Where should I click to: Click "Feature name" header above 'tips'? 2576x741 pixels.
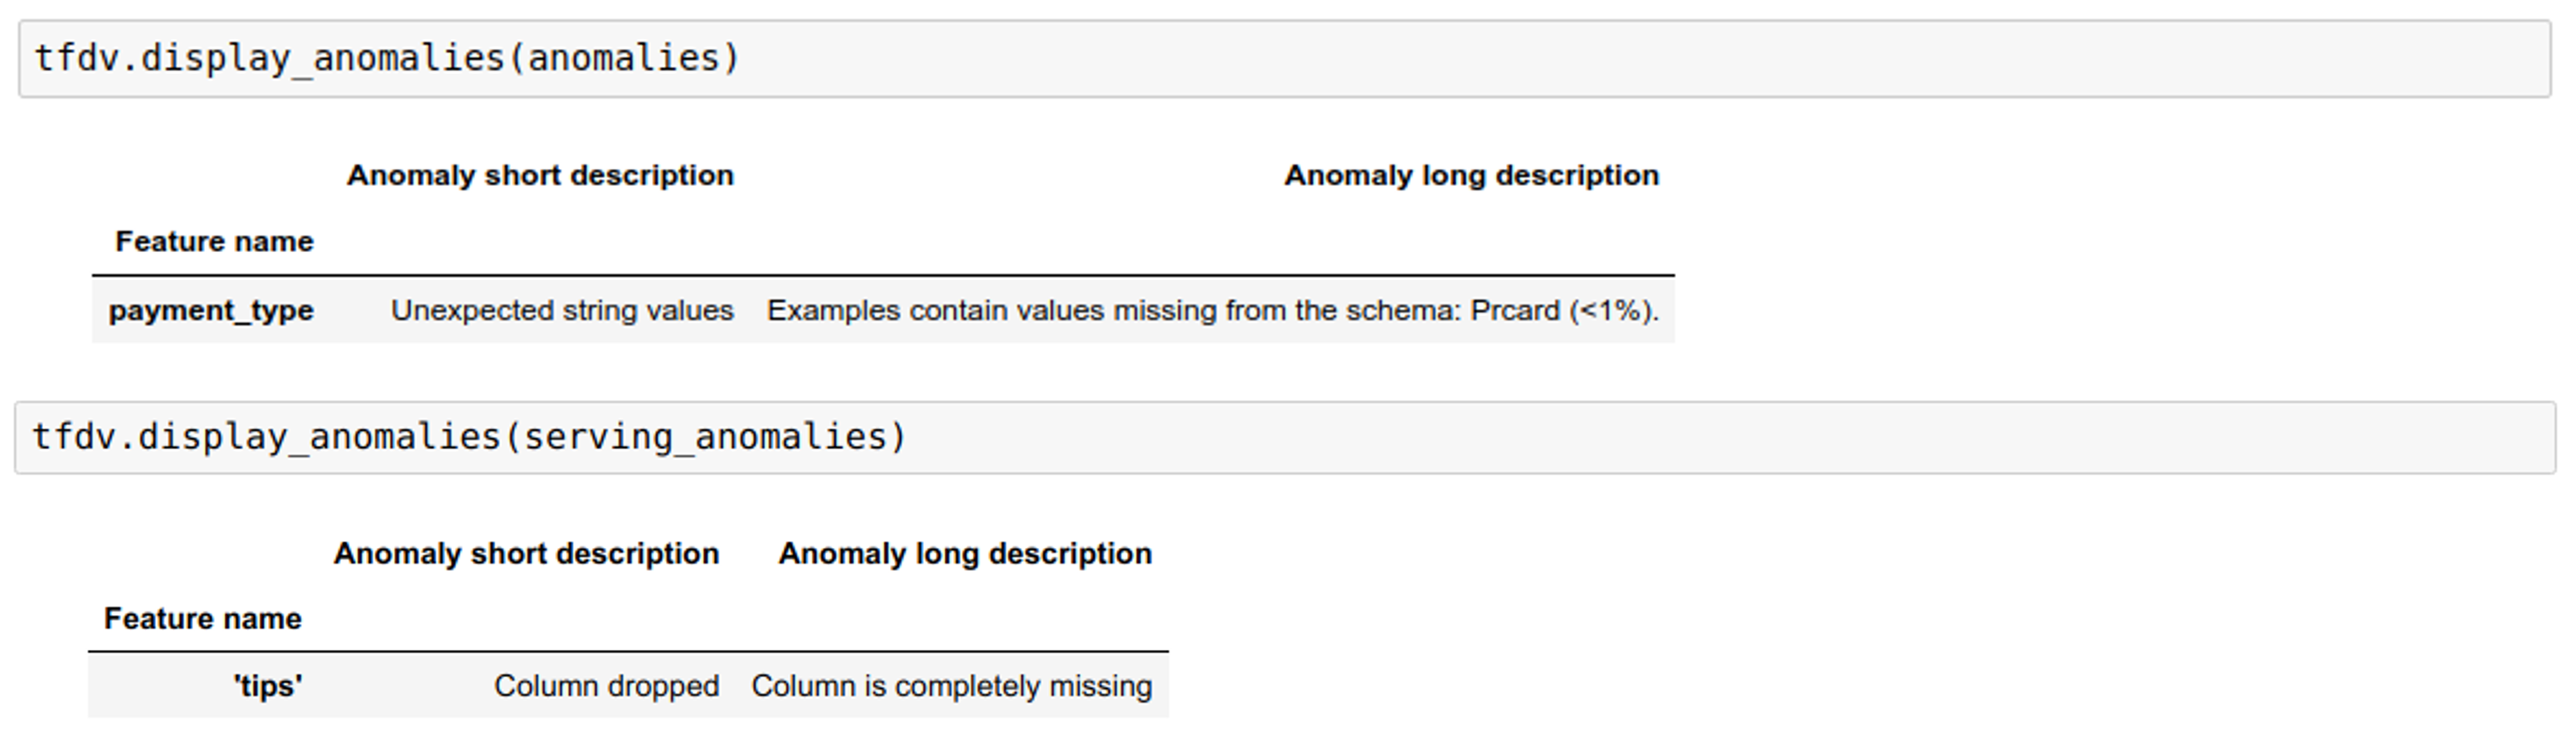[203, 618]
